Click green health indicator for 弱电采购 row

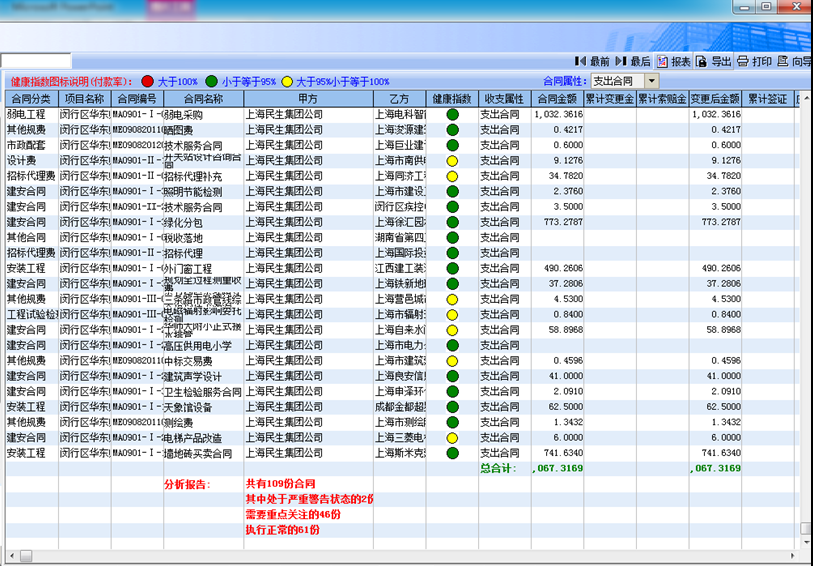pyautogui.click(x=452, y=115)
